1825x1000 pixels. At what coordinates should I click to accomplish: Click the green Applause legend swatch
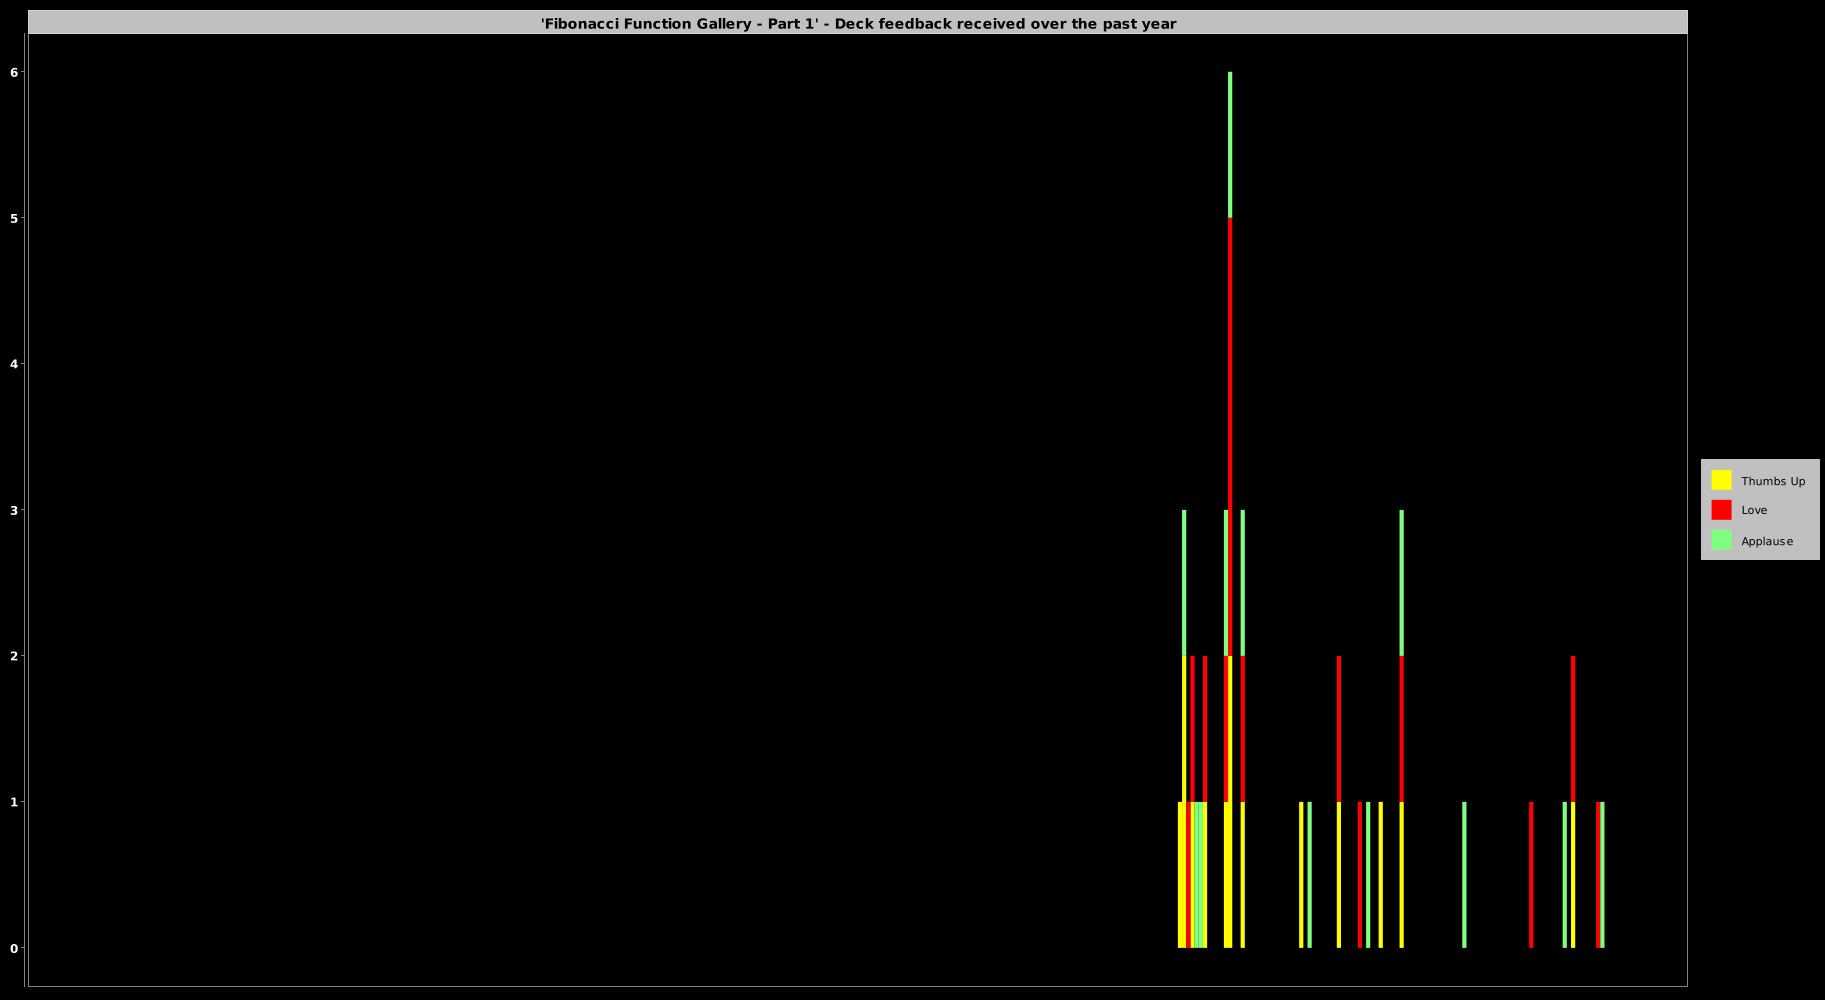click(x=1721, y=540)
